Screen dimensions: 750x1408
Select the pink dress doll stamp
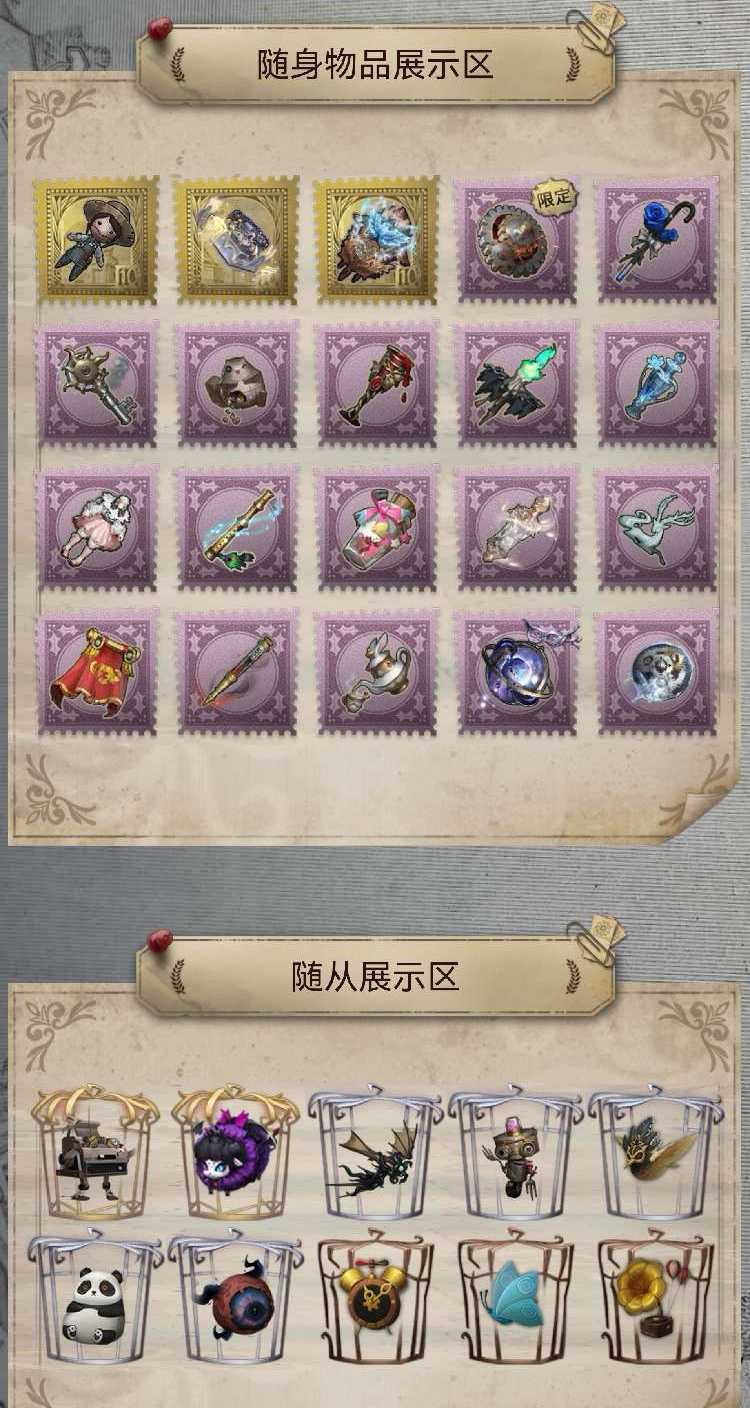click(x=96, y=527)
